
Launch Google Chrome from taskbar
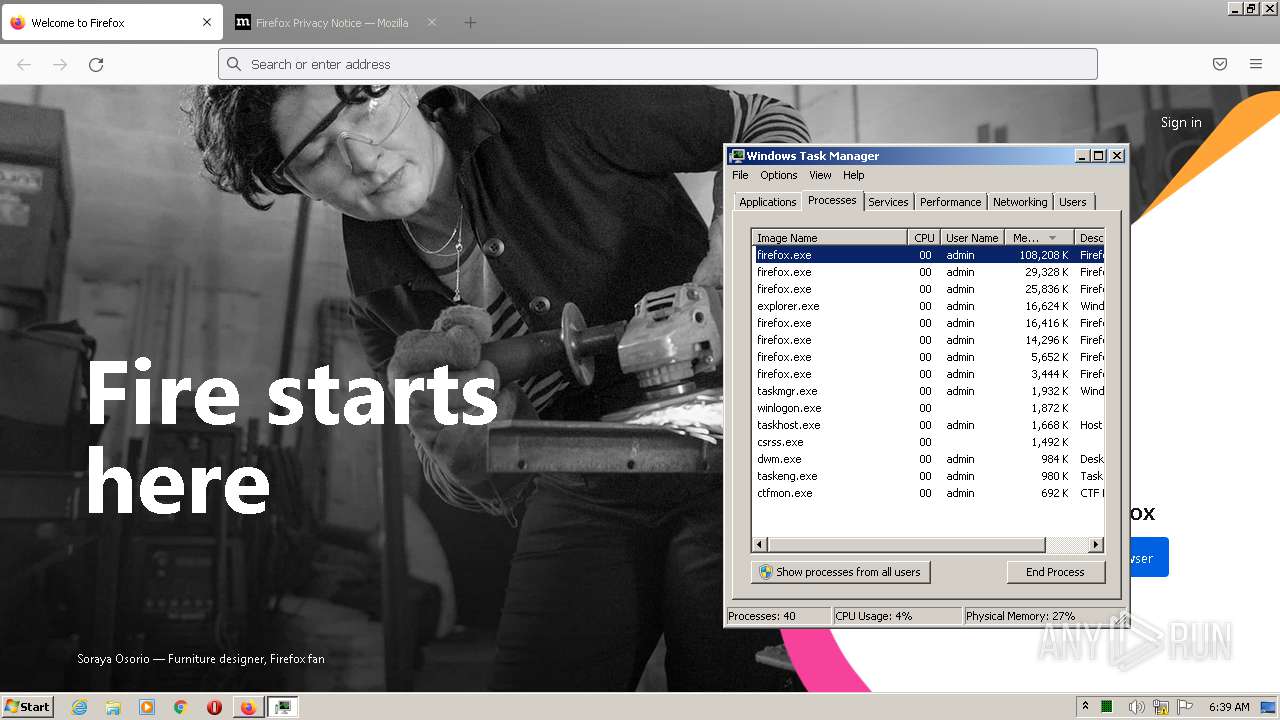pyautogui.click(x=180, y=707)
